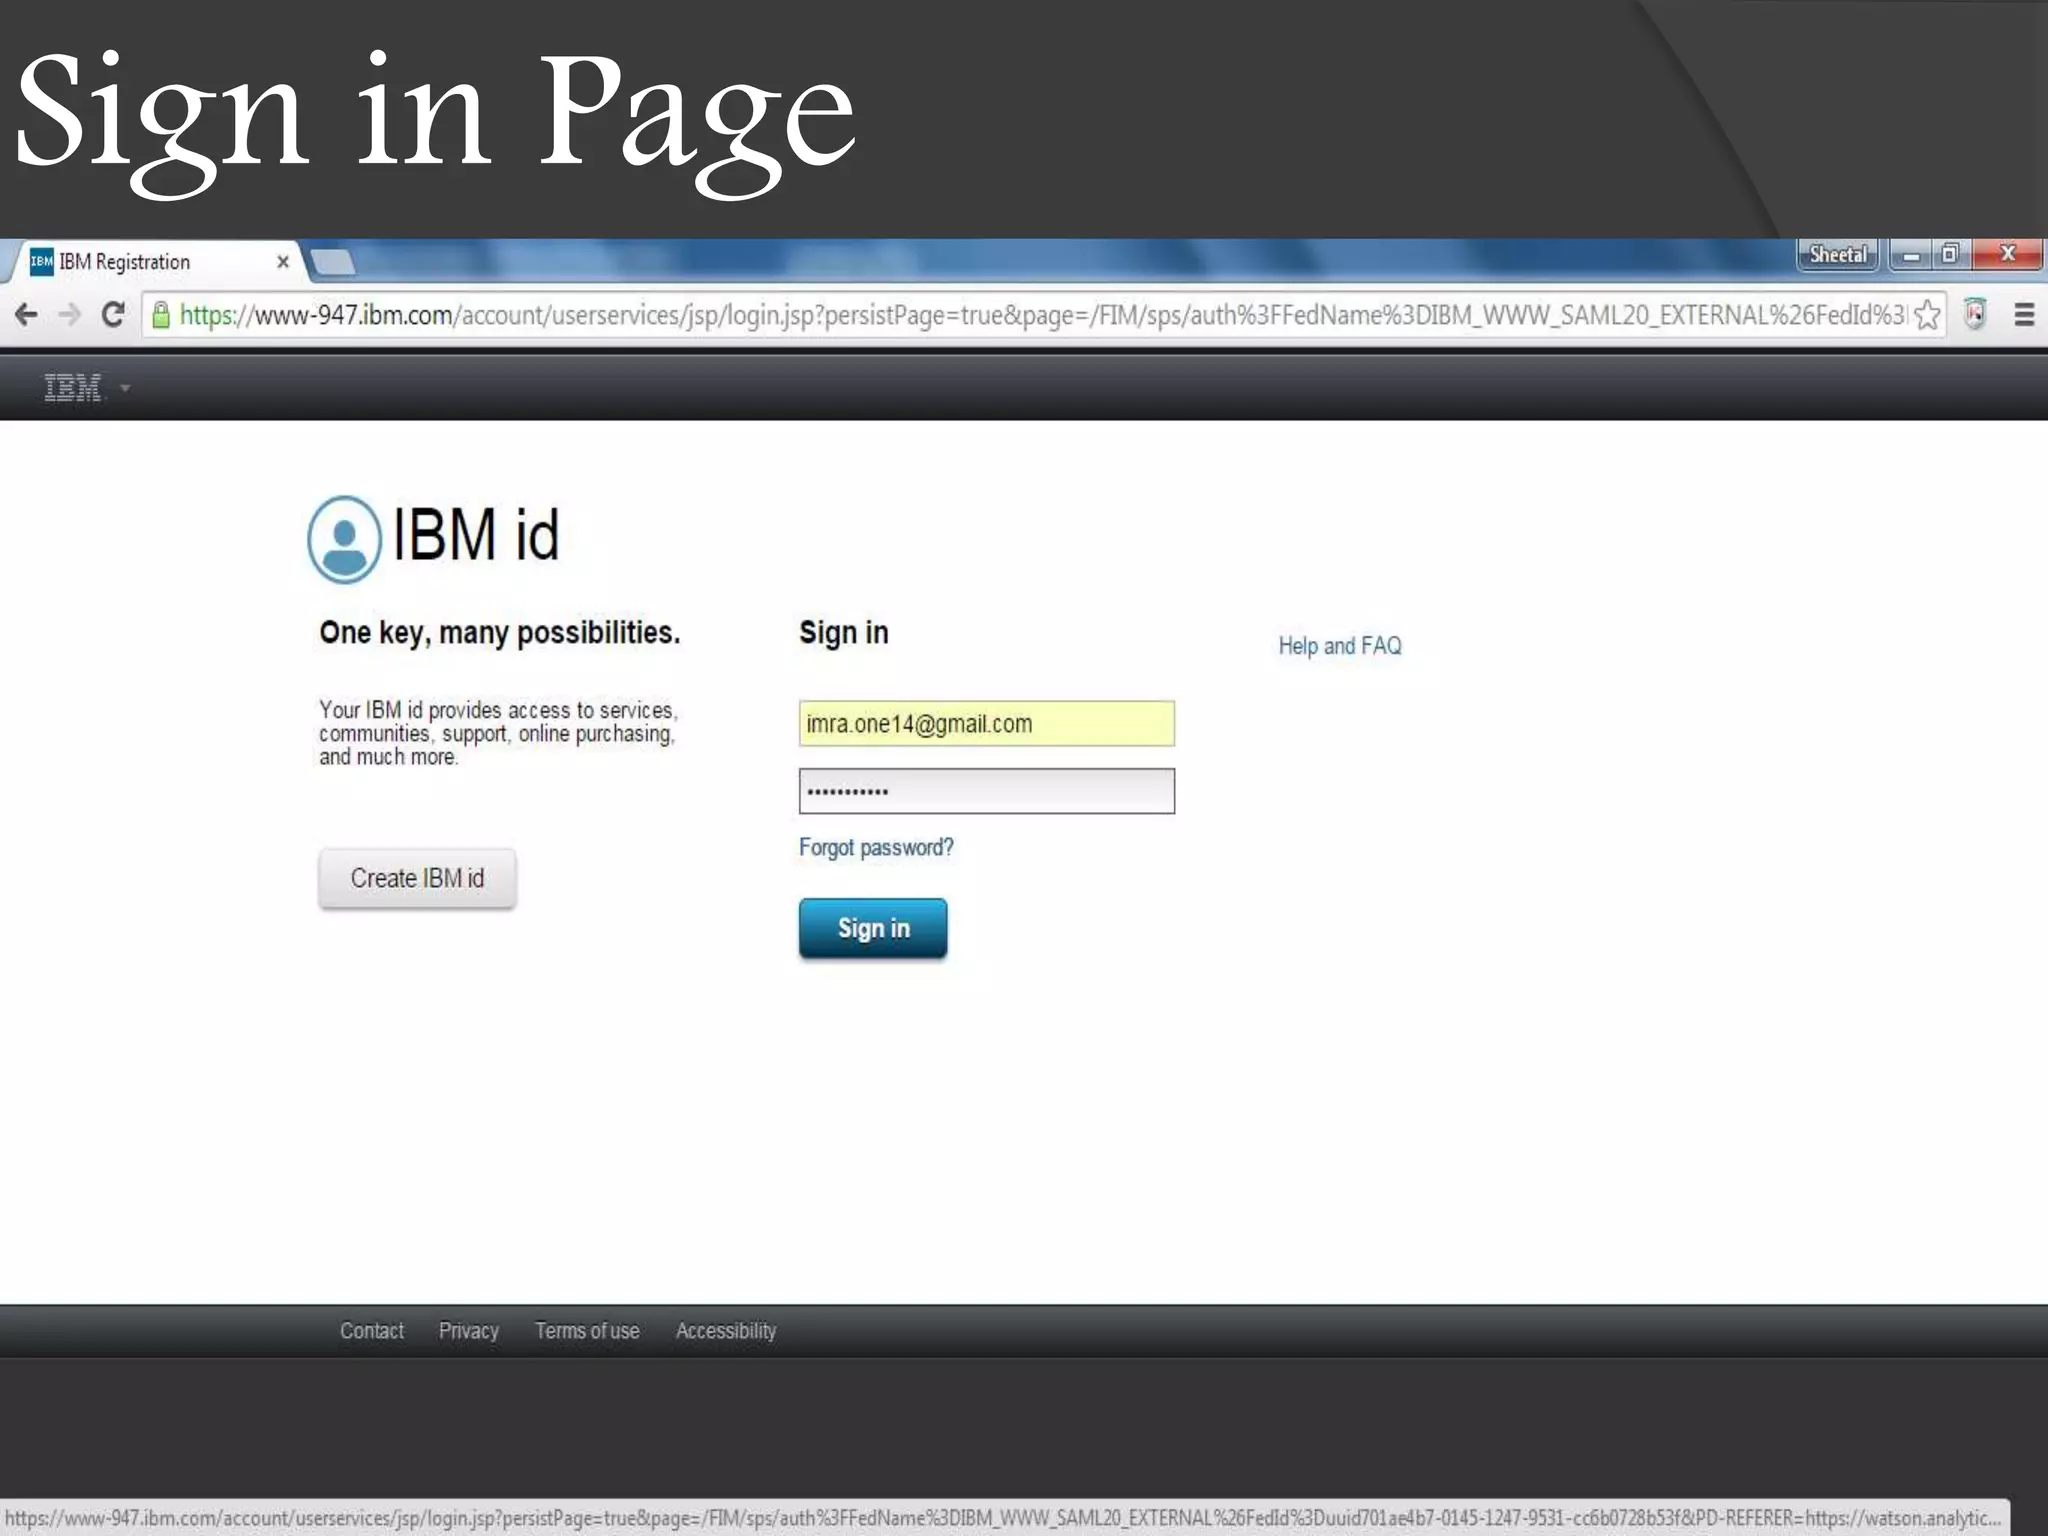Open the Contact footer link
Viewport: 2048px width, 1536px height.
372,1331
